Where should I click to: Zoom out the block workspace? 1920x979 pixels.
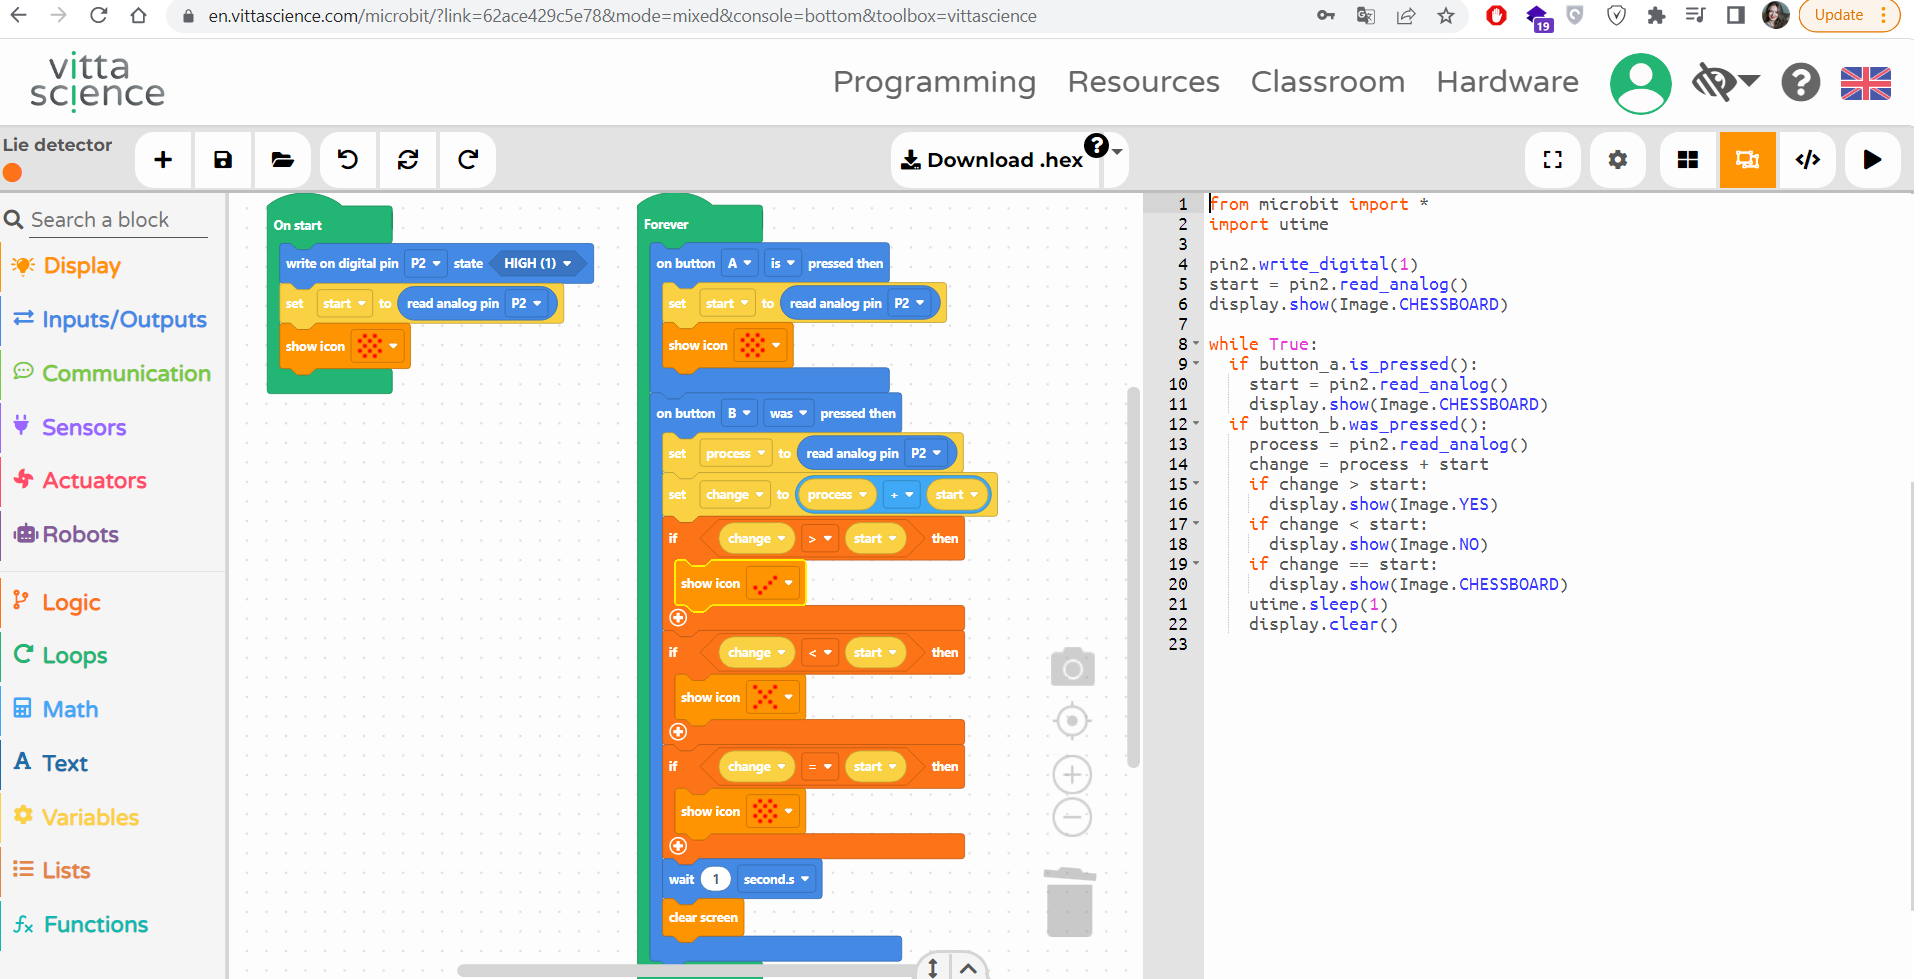click(1072, 818)
